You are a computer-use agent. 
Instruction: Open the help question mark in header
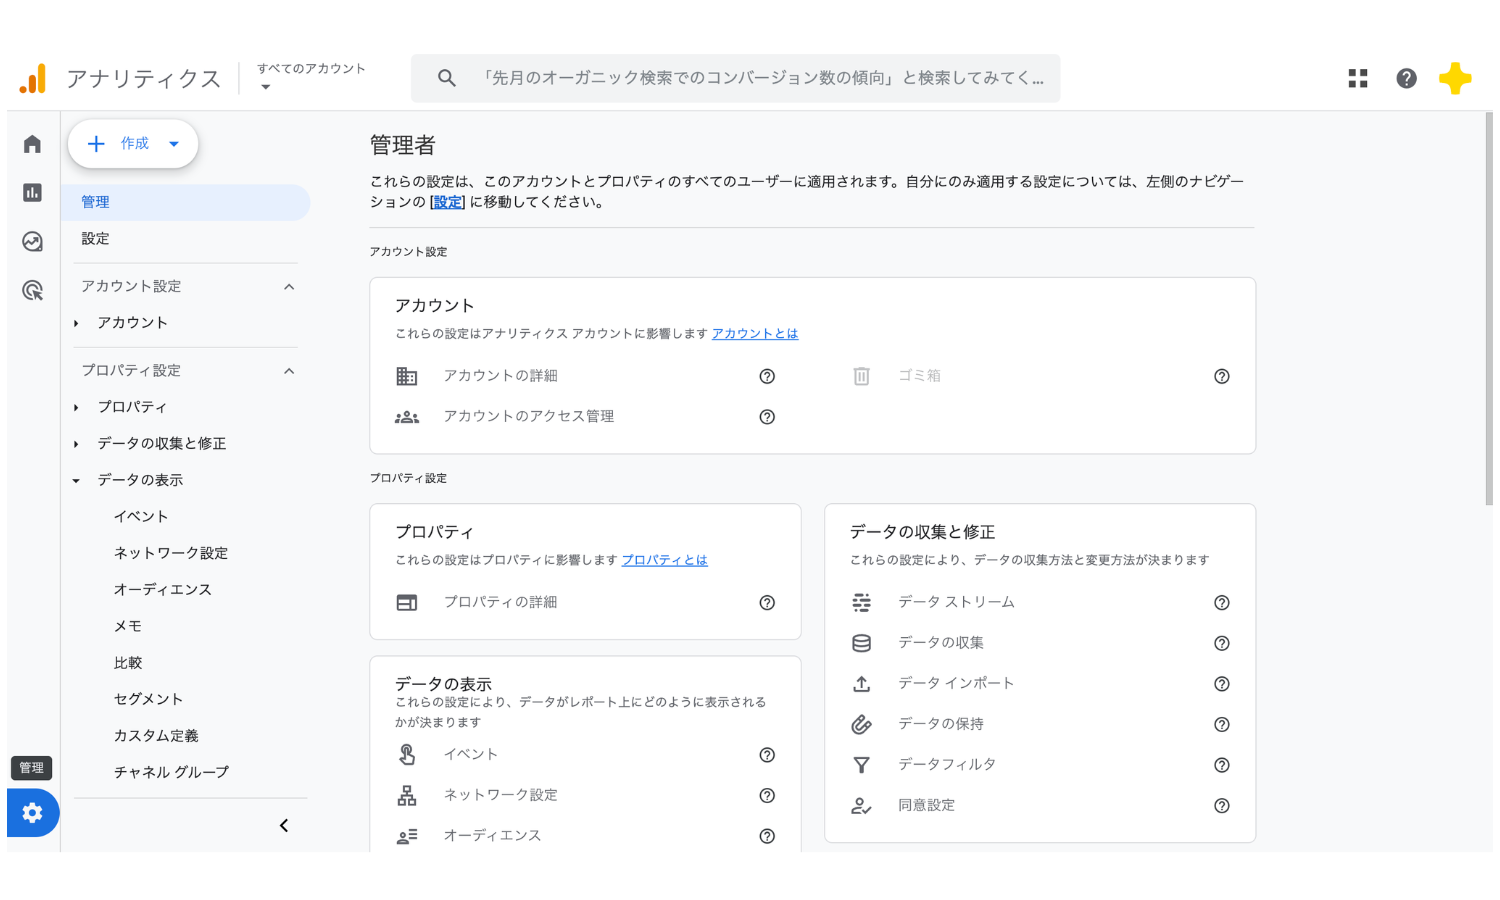(x=1406, y=78)
